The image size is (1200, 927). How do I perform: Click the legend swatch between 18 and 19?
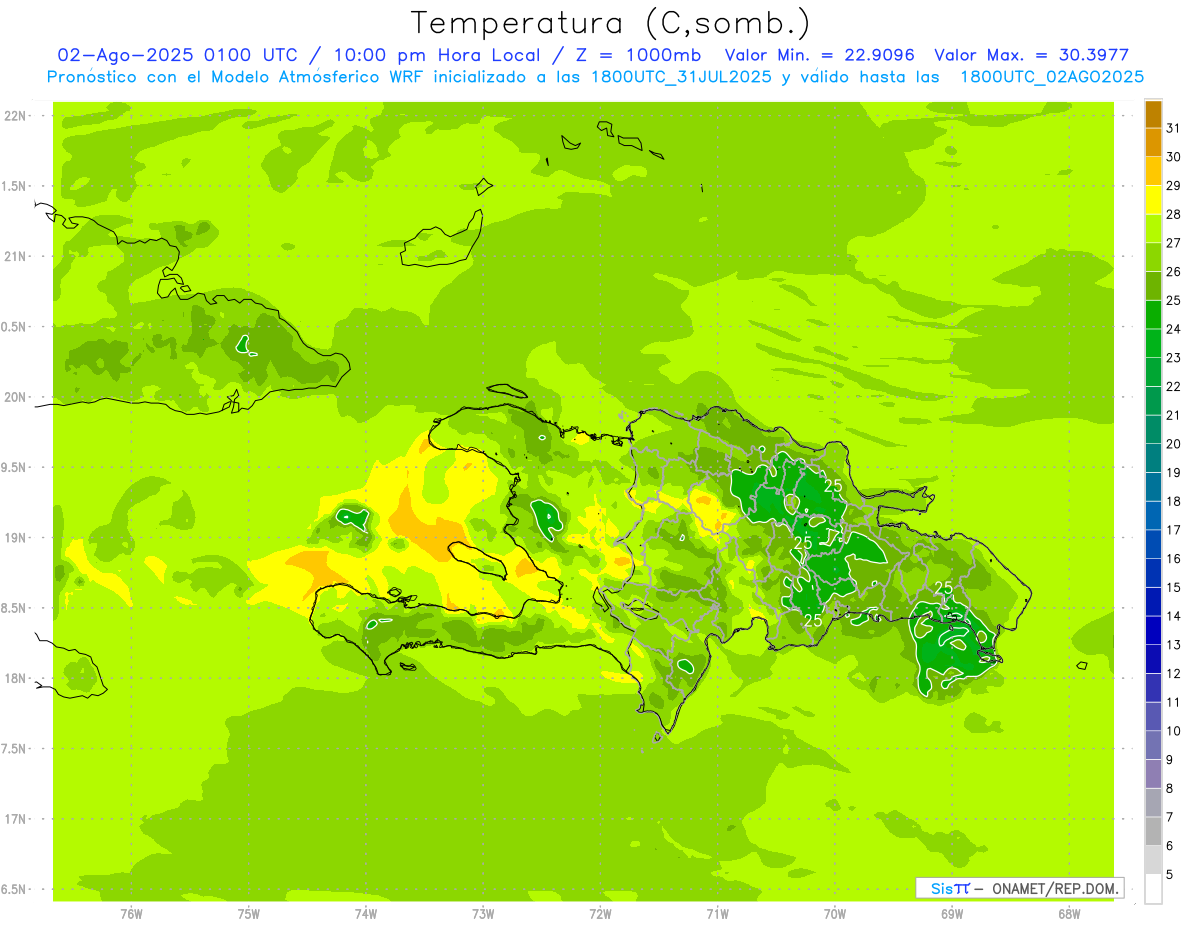click(x=1153, y=487)
